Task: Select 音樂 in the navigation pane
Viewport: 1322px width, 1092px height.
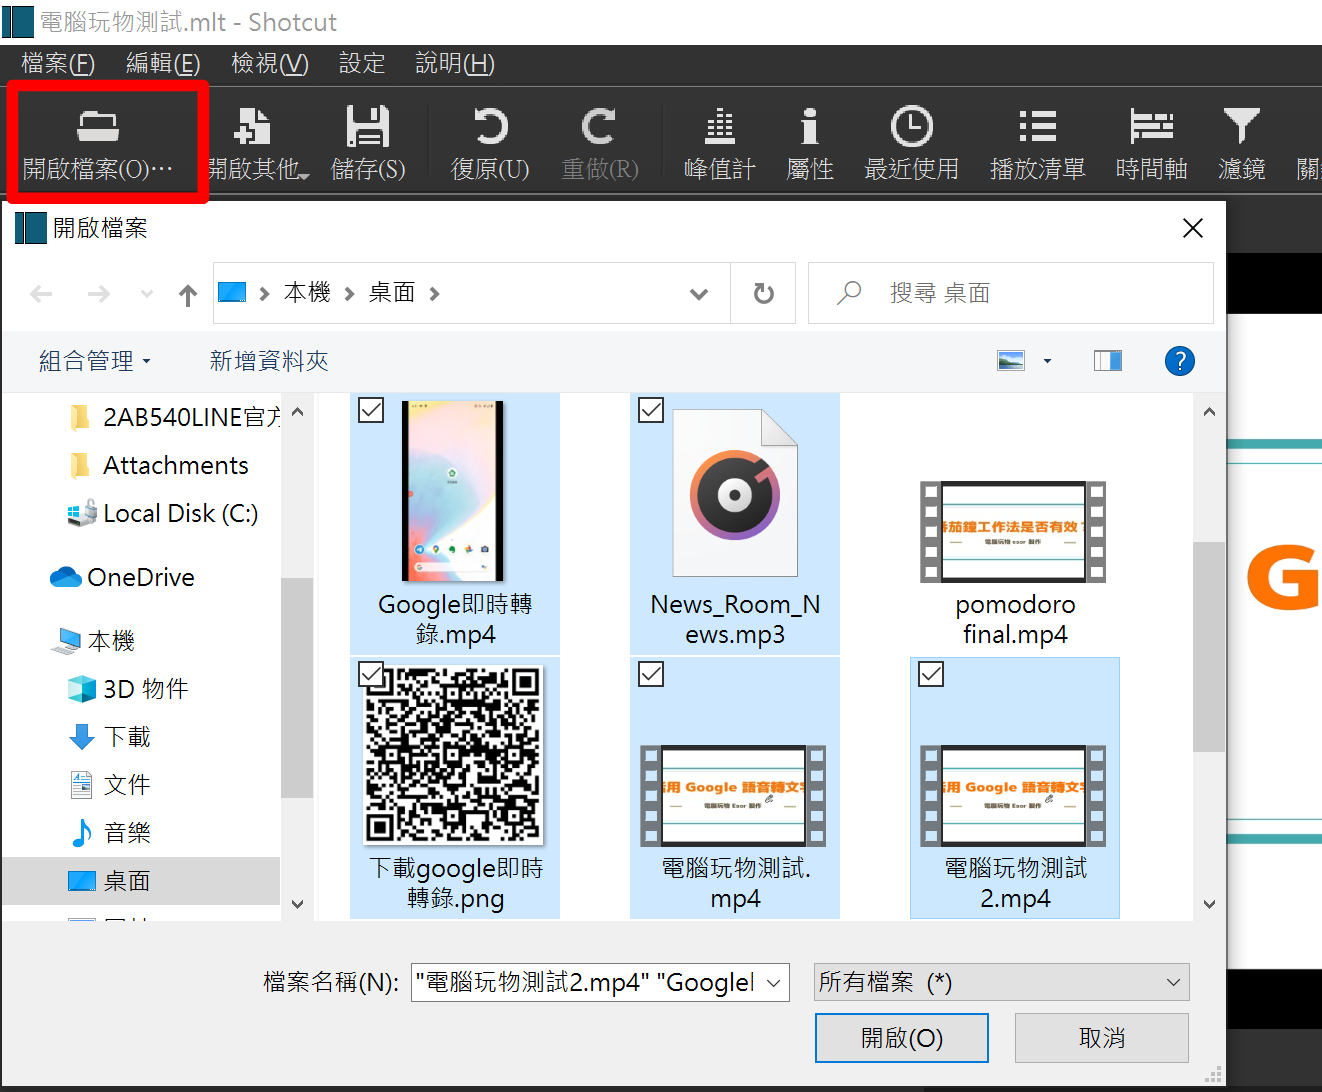Action: [x=109, y=833]
